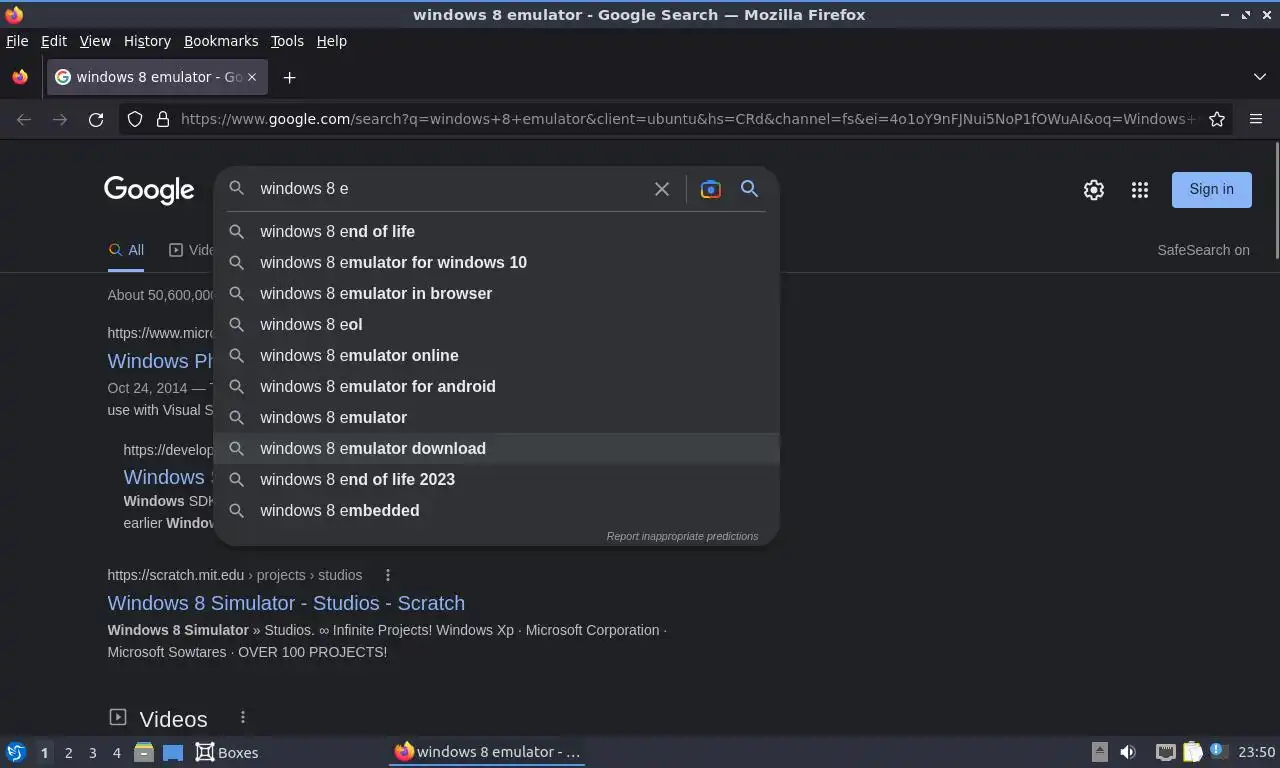Choose suggestion emulator for android
This screenshot has width=1280, height=768.
coord(497,386)
